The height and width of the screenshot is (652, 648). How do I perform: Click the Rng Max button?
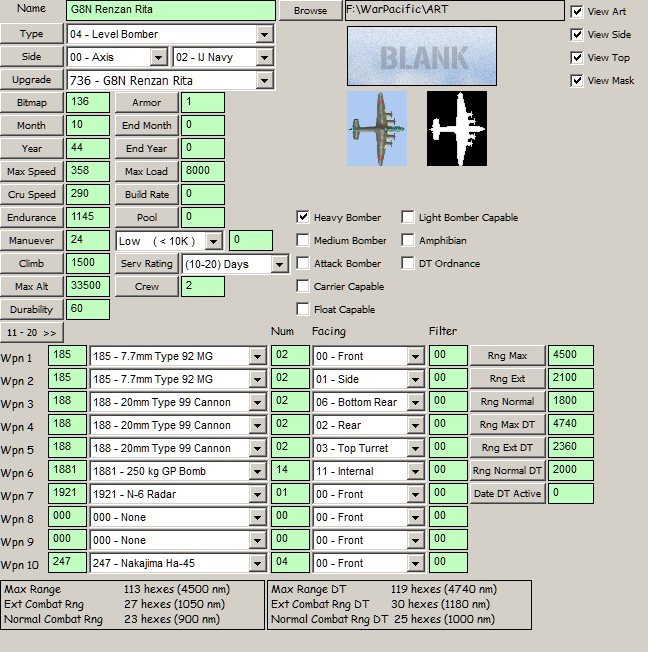[x=507, y=356]
